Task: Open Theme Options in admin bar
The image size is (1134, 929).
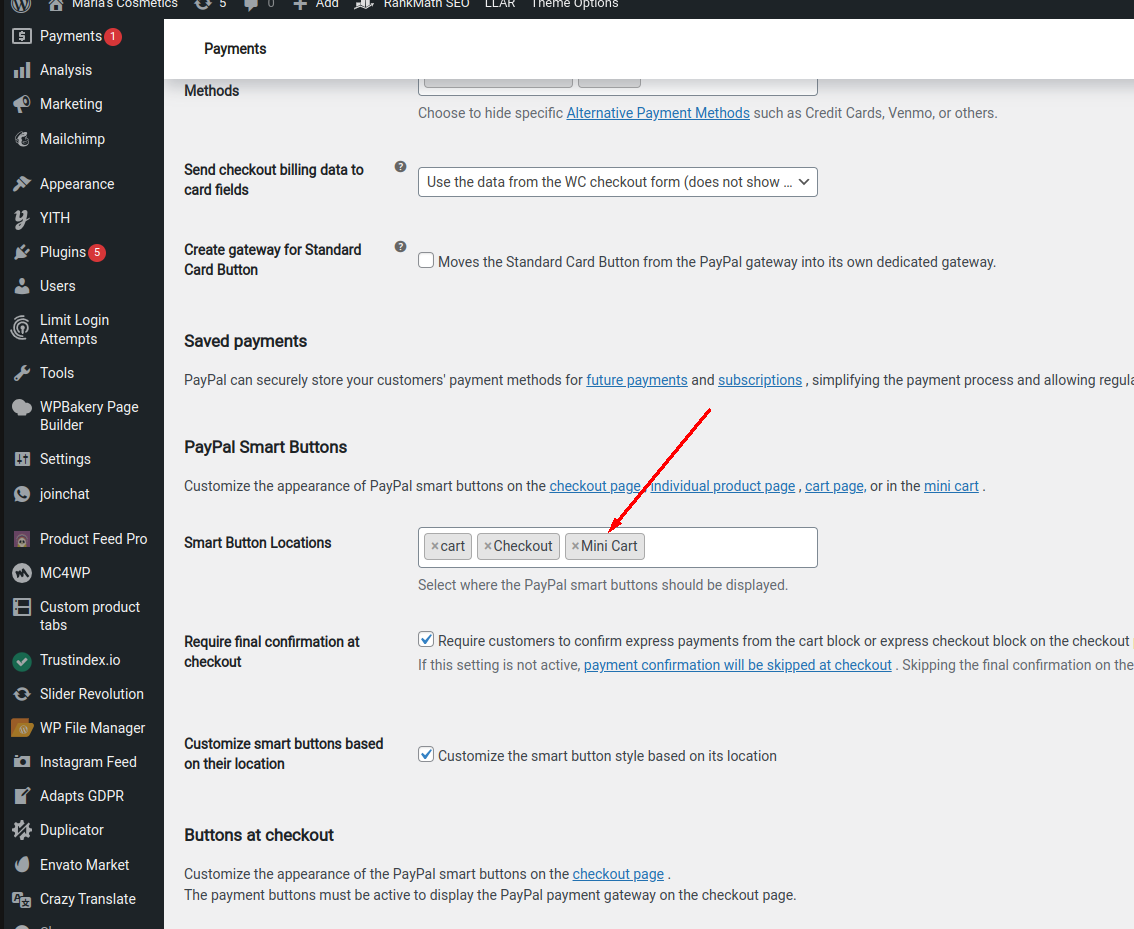Action: (575, 4)
